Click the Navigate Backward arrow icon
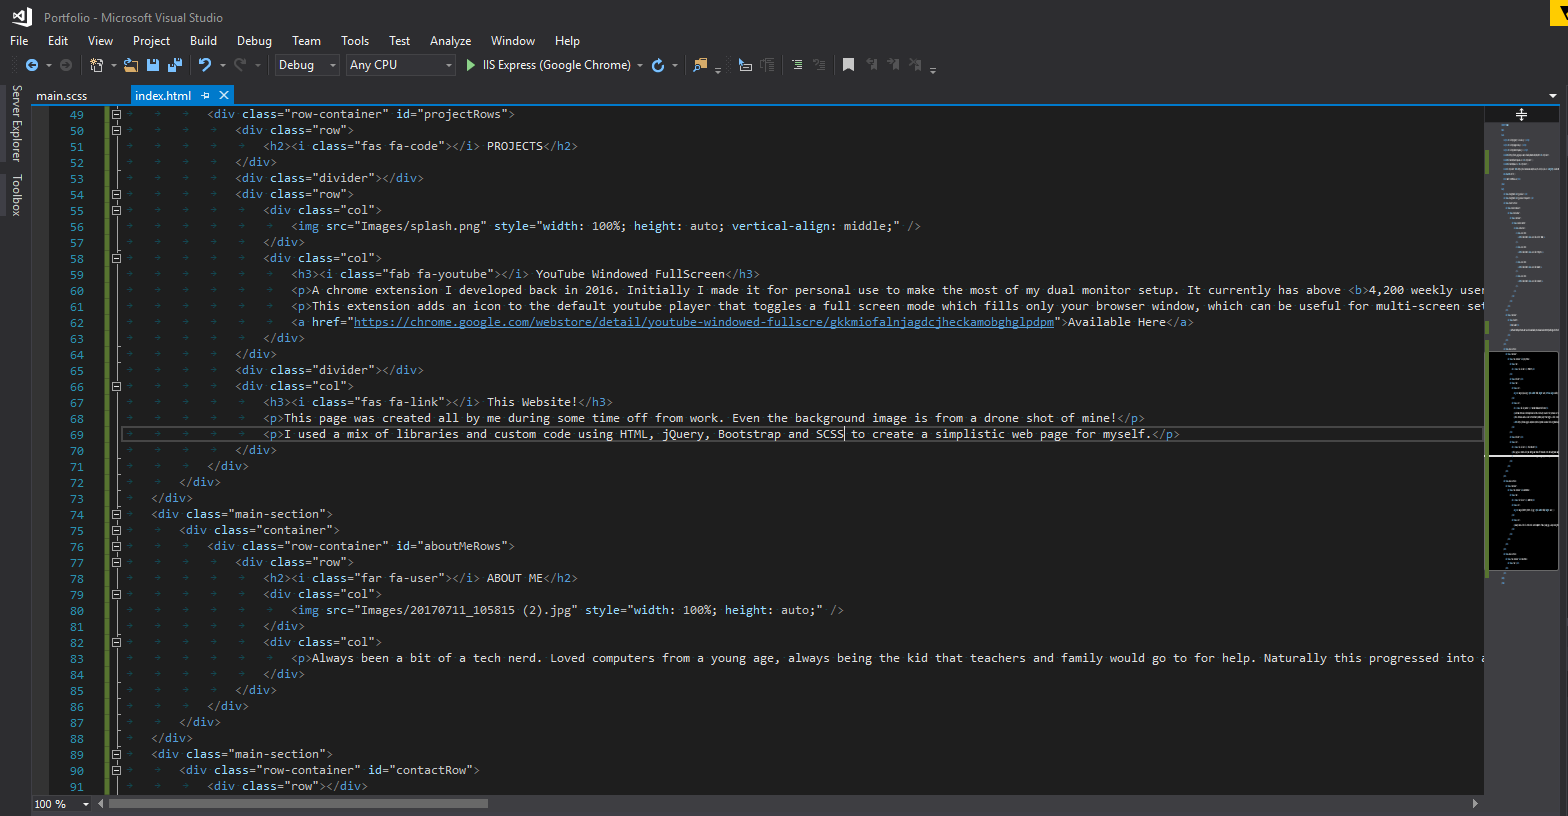 pos(32,65)
